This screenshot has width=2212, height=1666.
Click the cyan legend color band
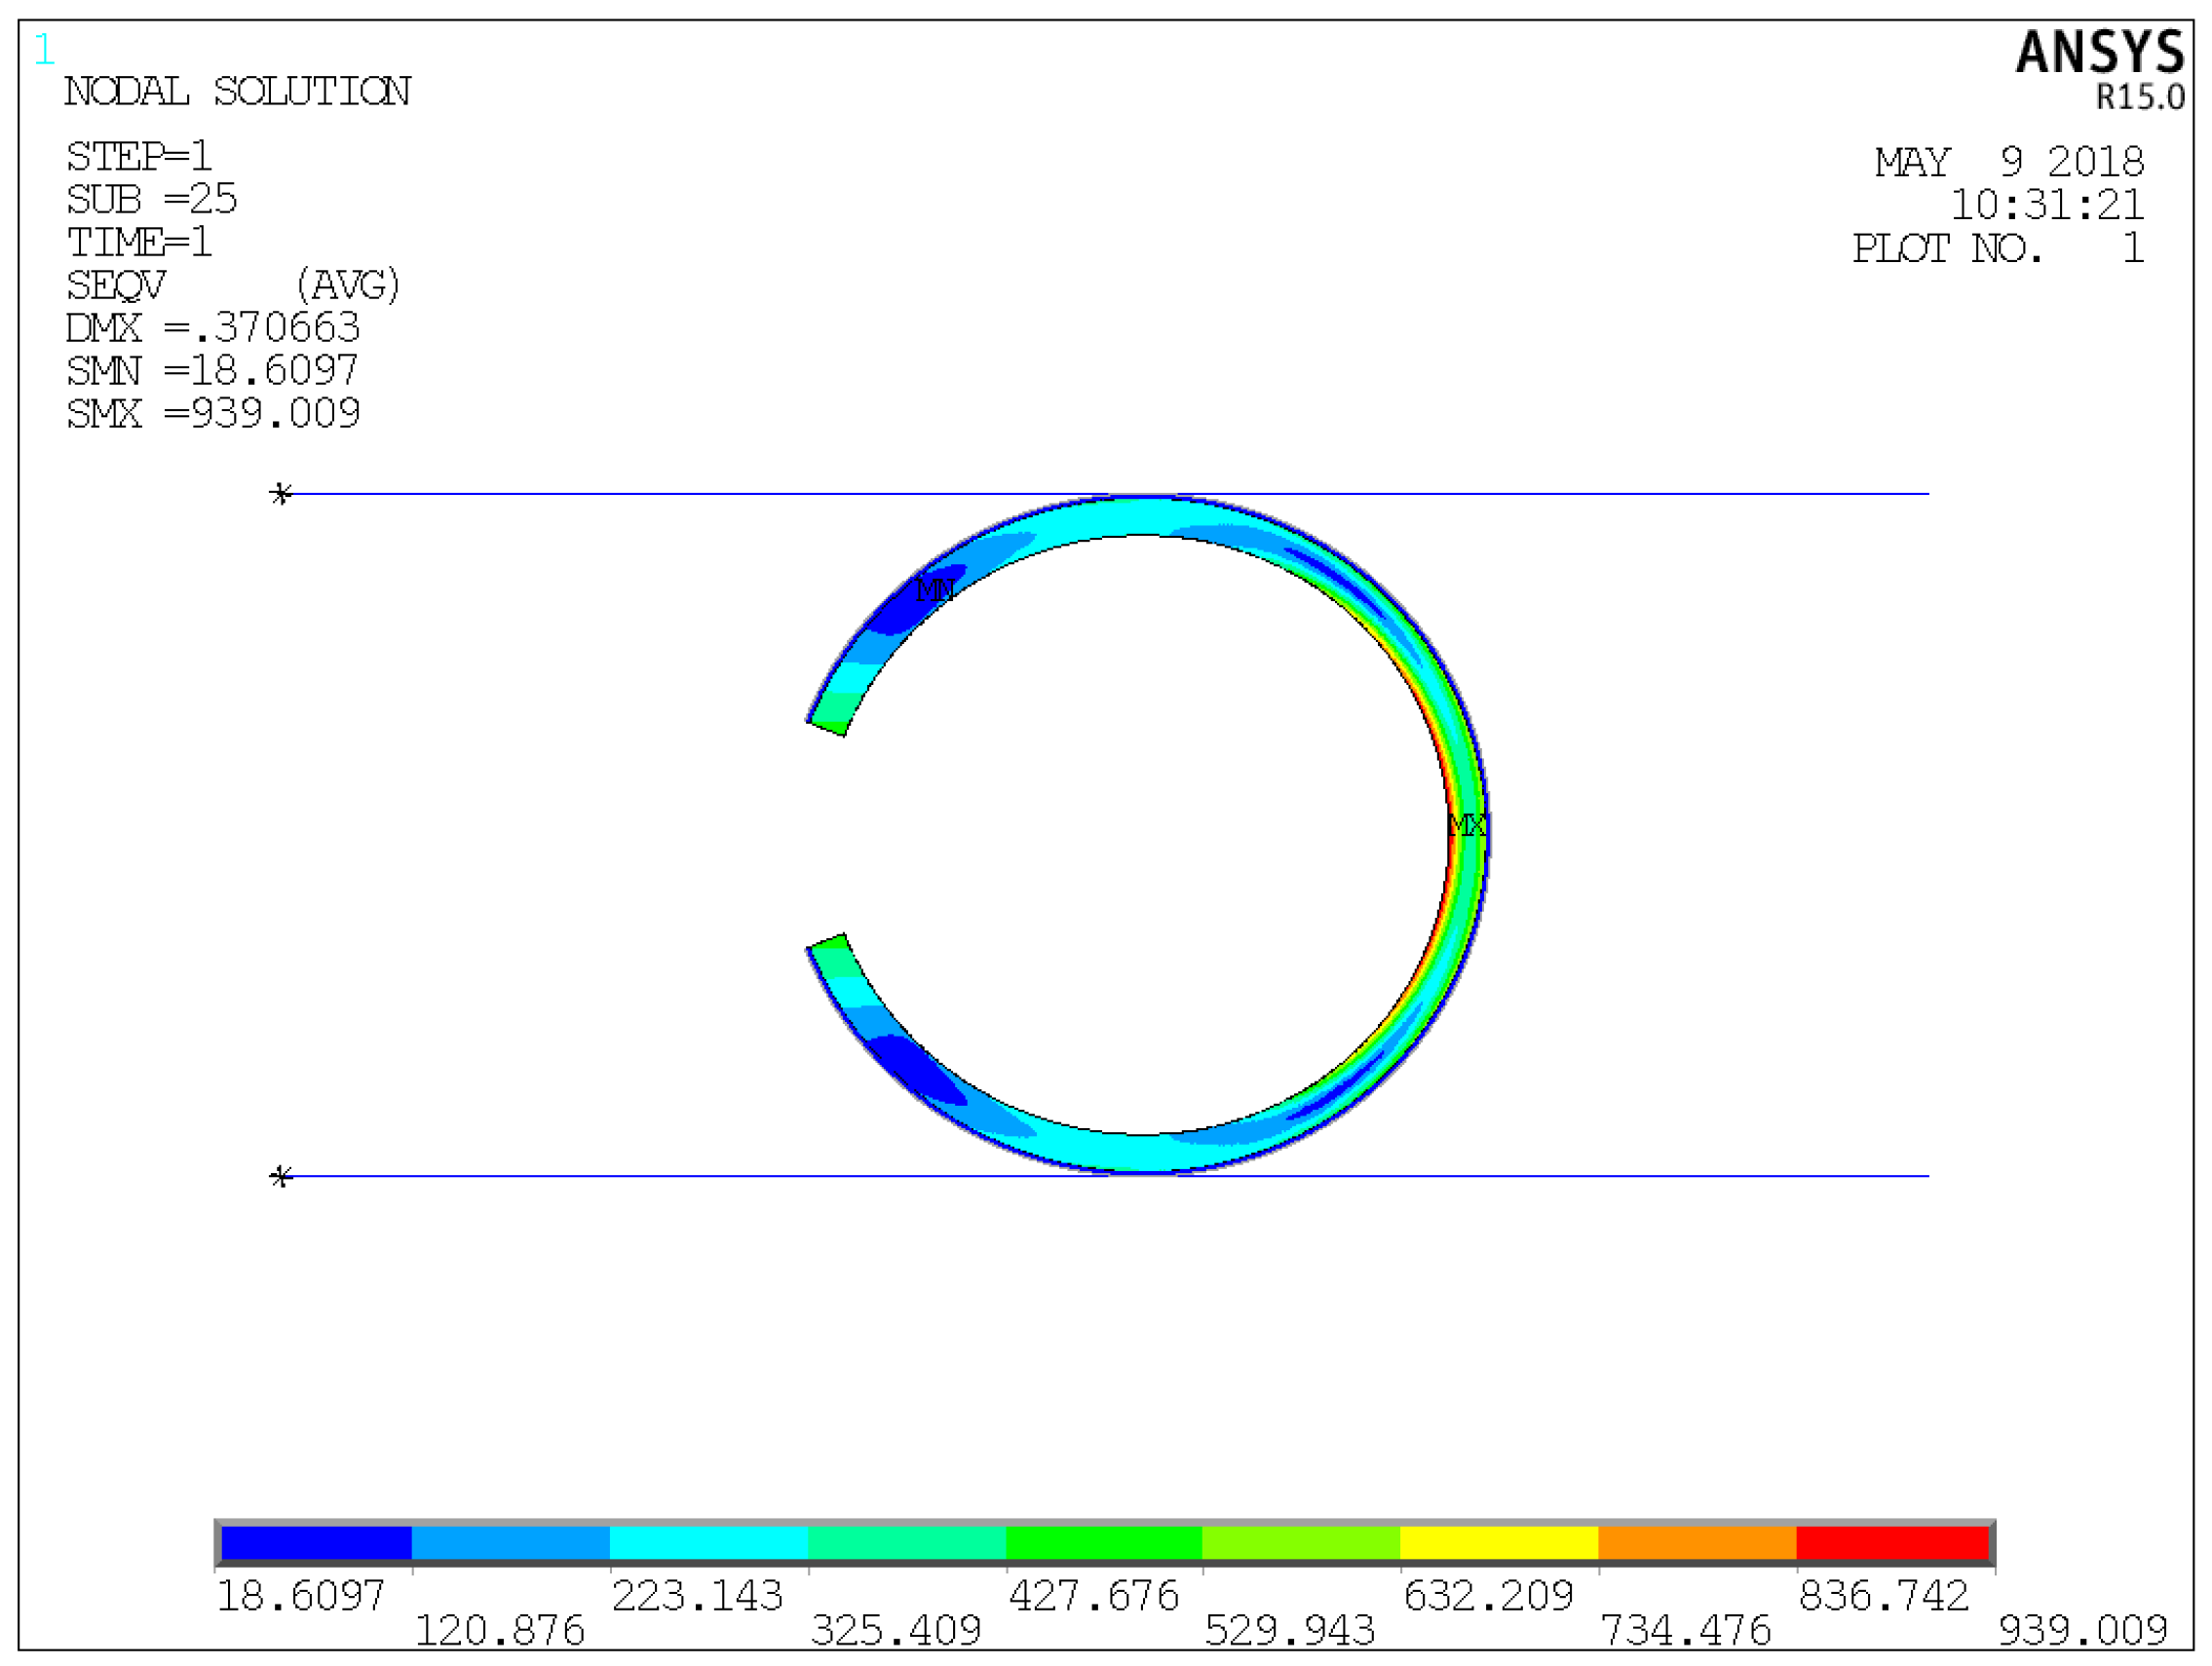click(x=708, y=1543)
